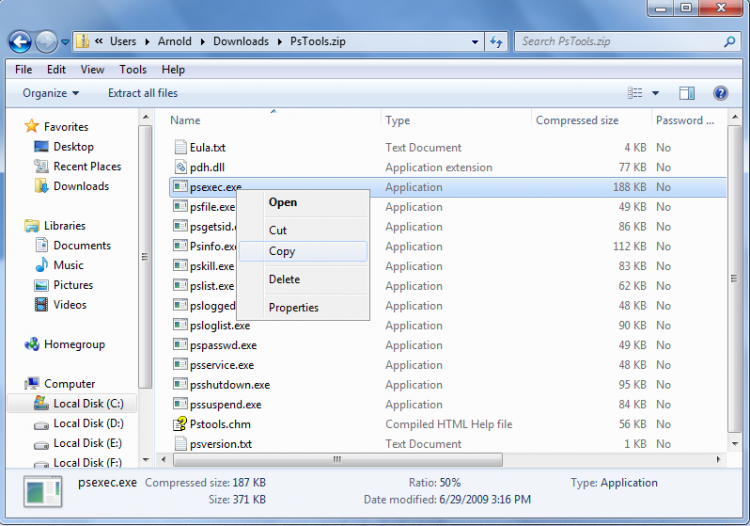Open the recent pages dropdown arrow
Screen dimensions: 750x526
pos(65,42)
